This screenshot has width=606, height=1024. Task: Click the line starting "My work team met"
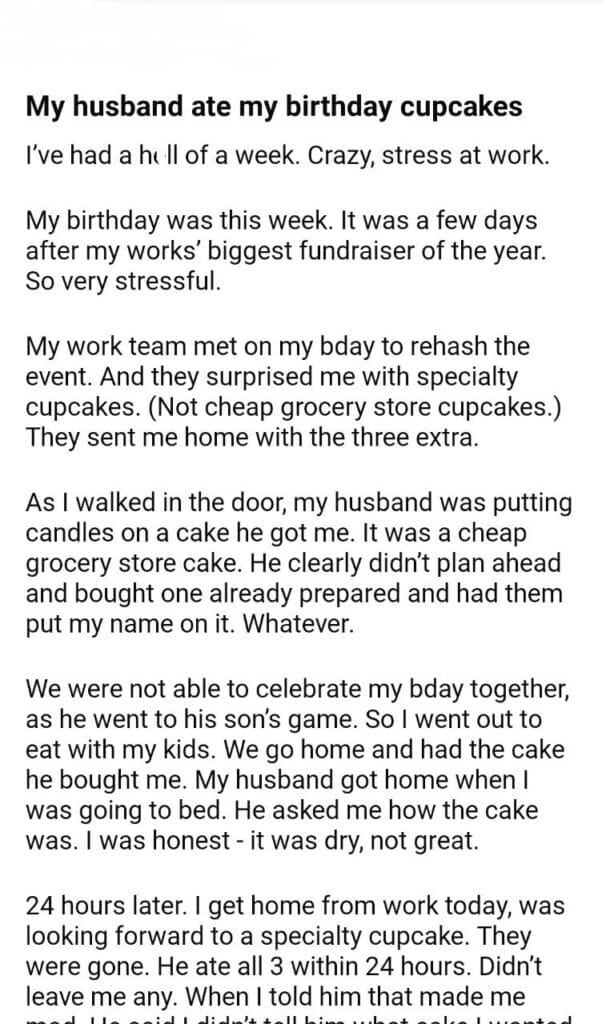(x=277, y=349)
